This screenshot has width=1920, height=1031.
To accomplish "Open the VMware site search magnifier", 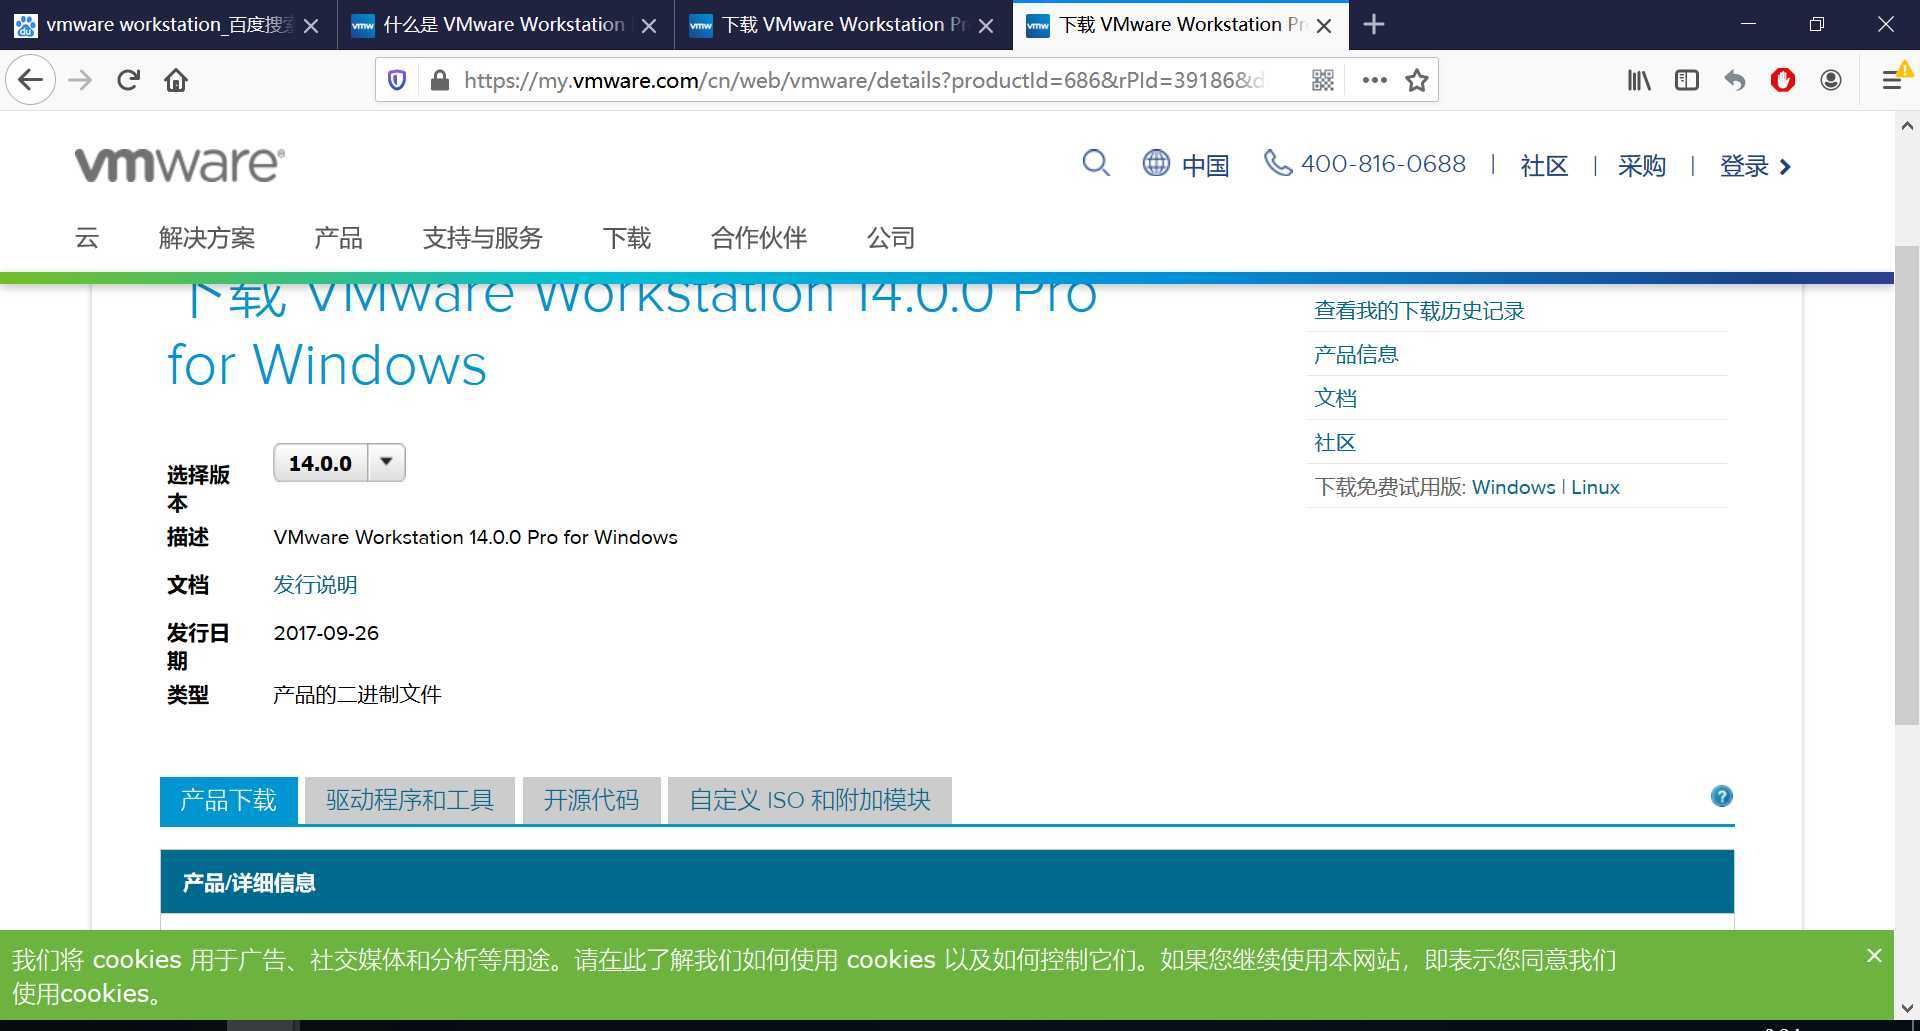I will click(1096, 163).
